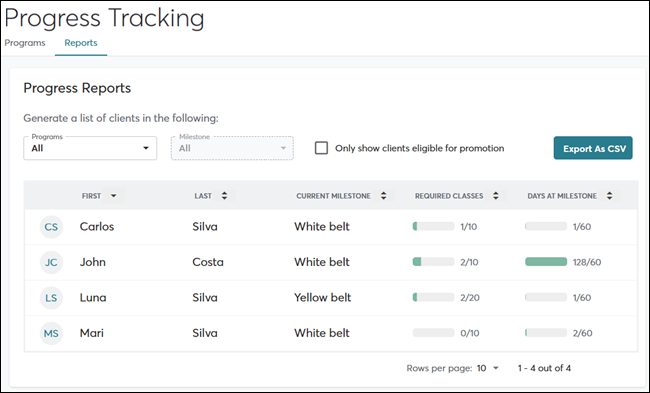Click Carlos's White belt cell
The width and height of the screenshot is (650, 393).
(x=322, y=227)
